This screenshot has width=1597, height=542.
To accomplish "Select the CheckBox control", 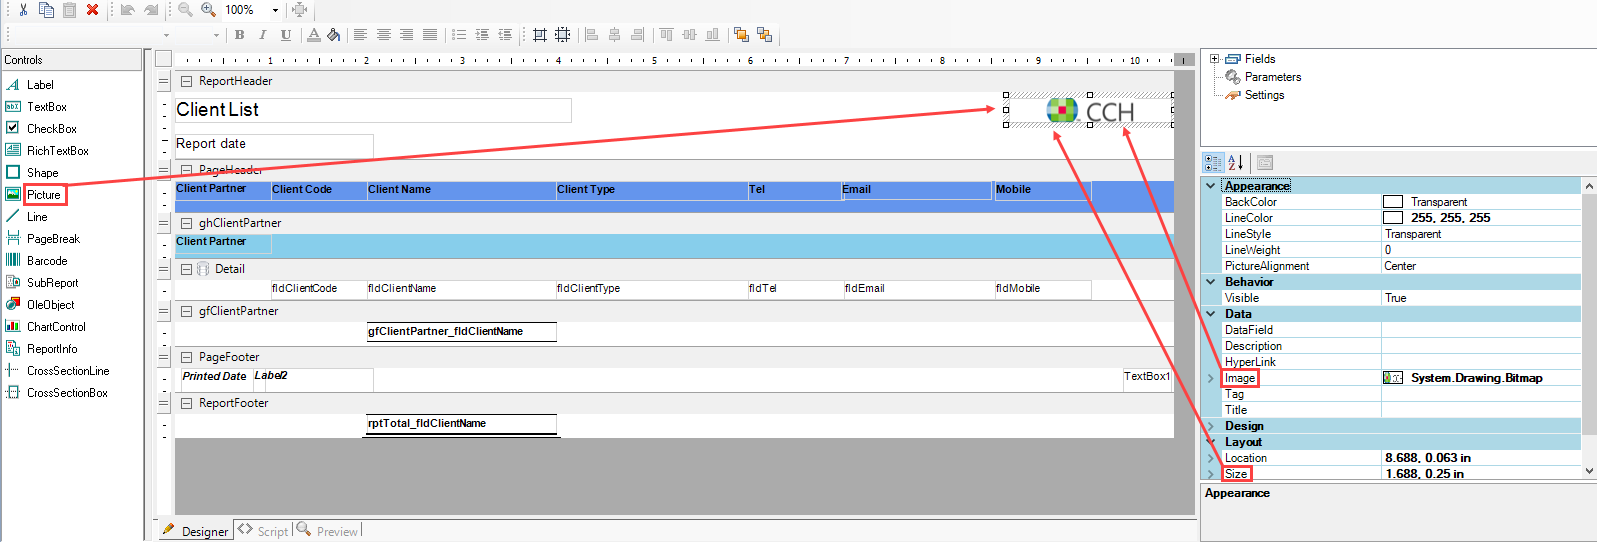I will click(x=51, y=129).
